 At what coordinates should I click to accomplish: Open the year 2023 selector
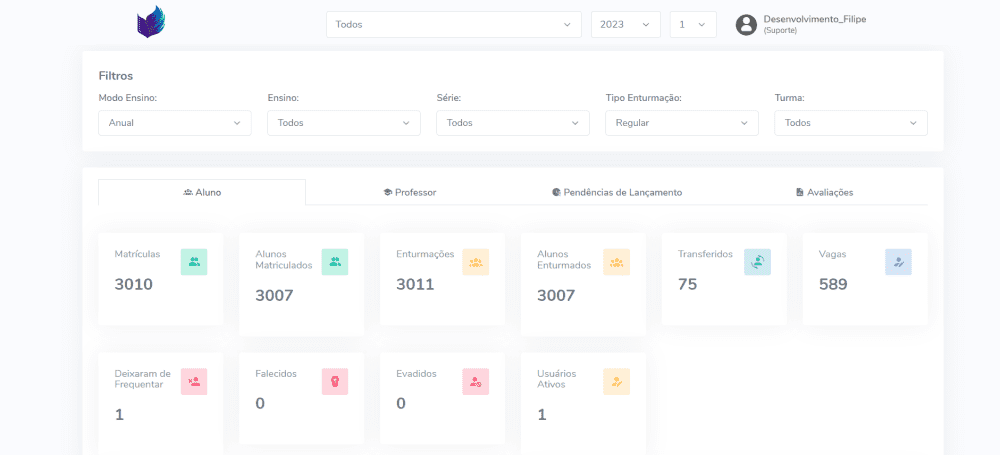coord(625,25)
